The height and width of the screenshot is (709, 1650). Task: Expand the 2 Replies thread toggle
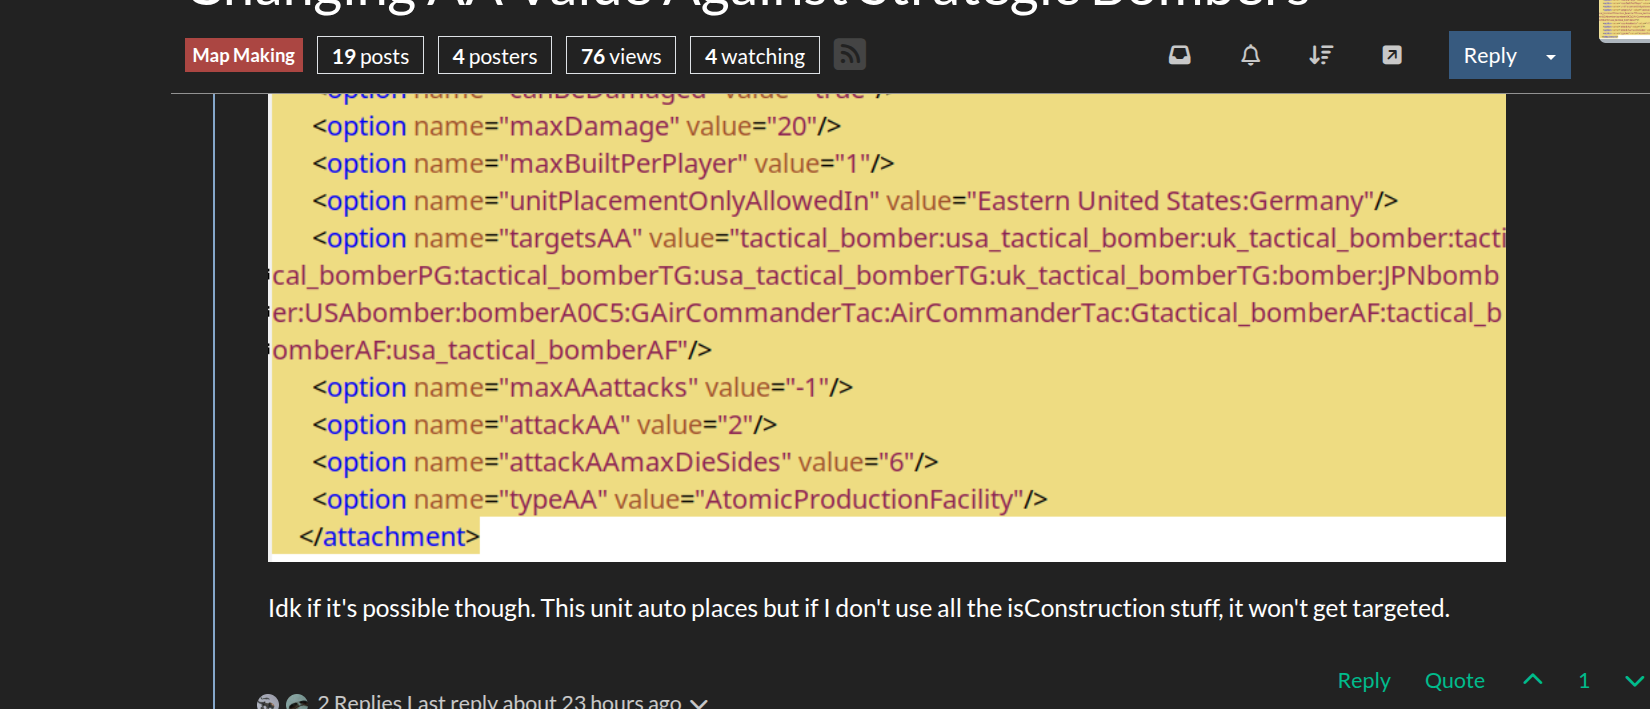pyautogui.click(x=513, y=701)
